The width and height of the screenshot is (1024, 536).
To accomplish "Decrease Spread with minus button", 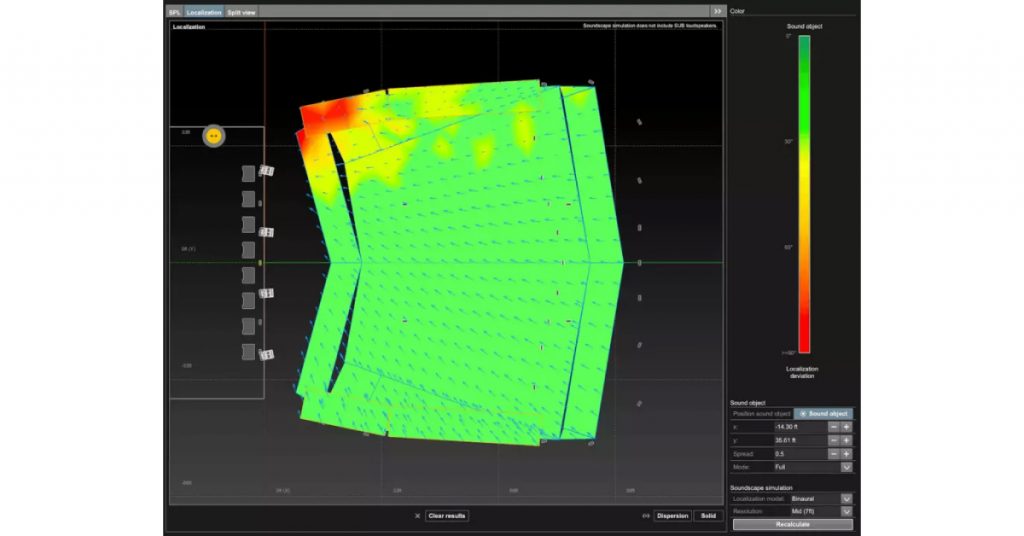I will 834,454.
